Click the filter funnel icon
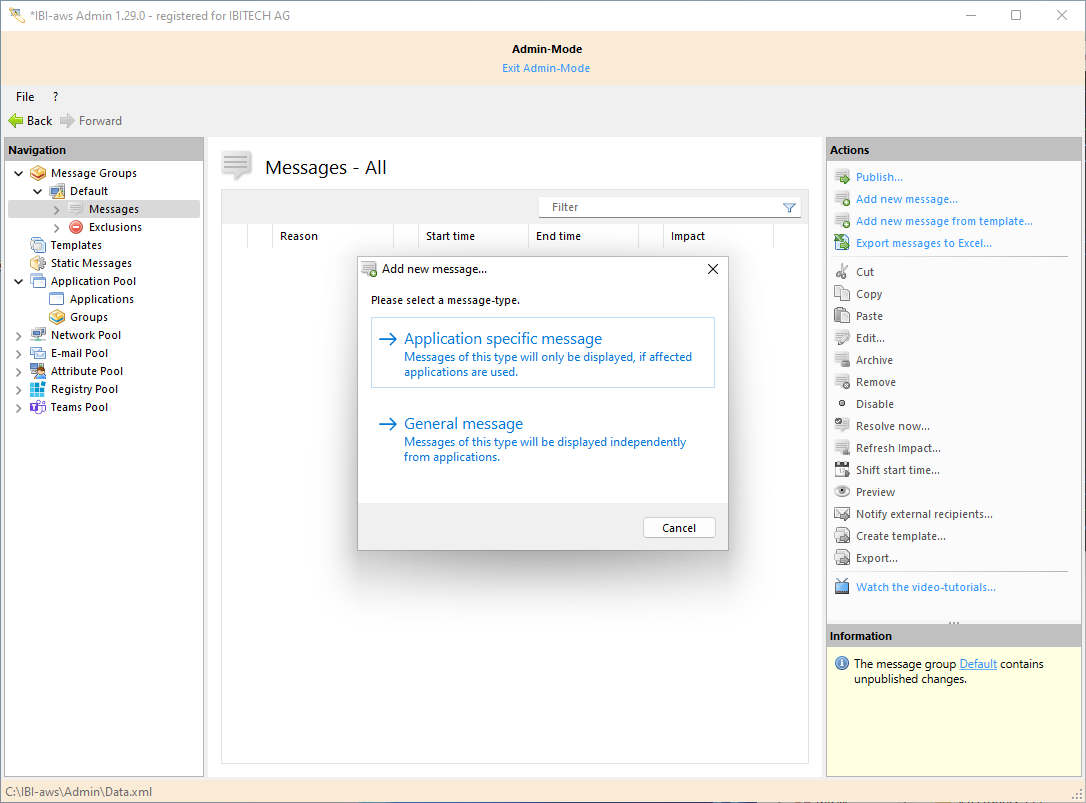1086x803 pixels. point(789,207)
